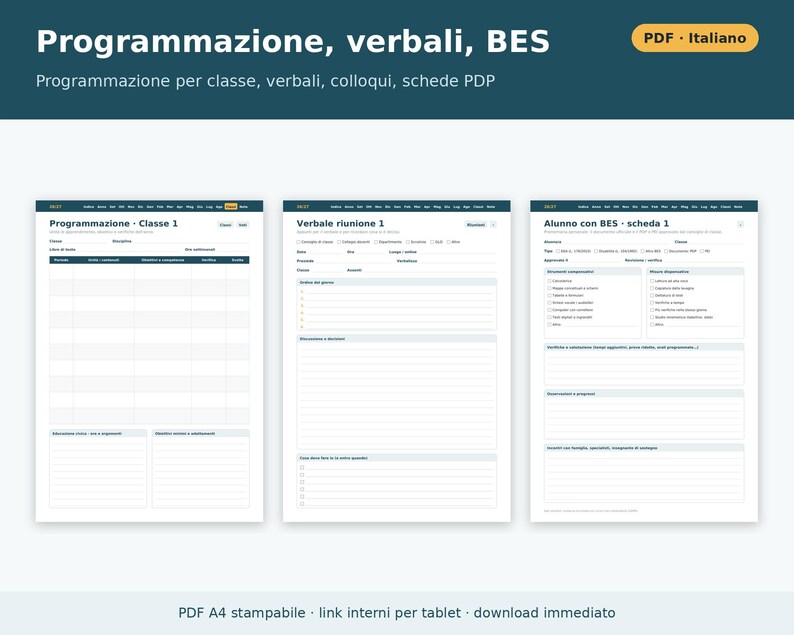Click Osservazioni e progressi section header

click(644, 393)
